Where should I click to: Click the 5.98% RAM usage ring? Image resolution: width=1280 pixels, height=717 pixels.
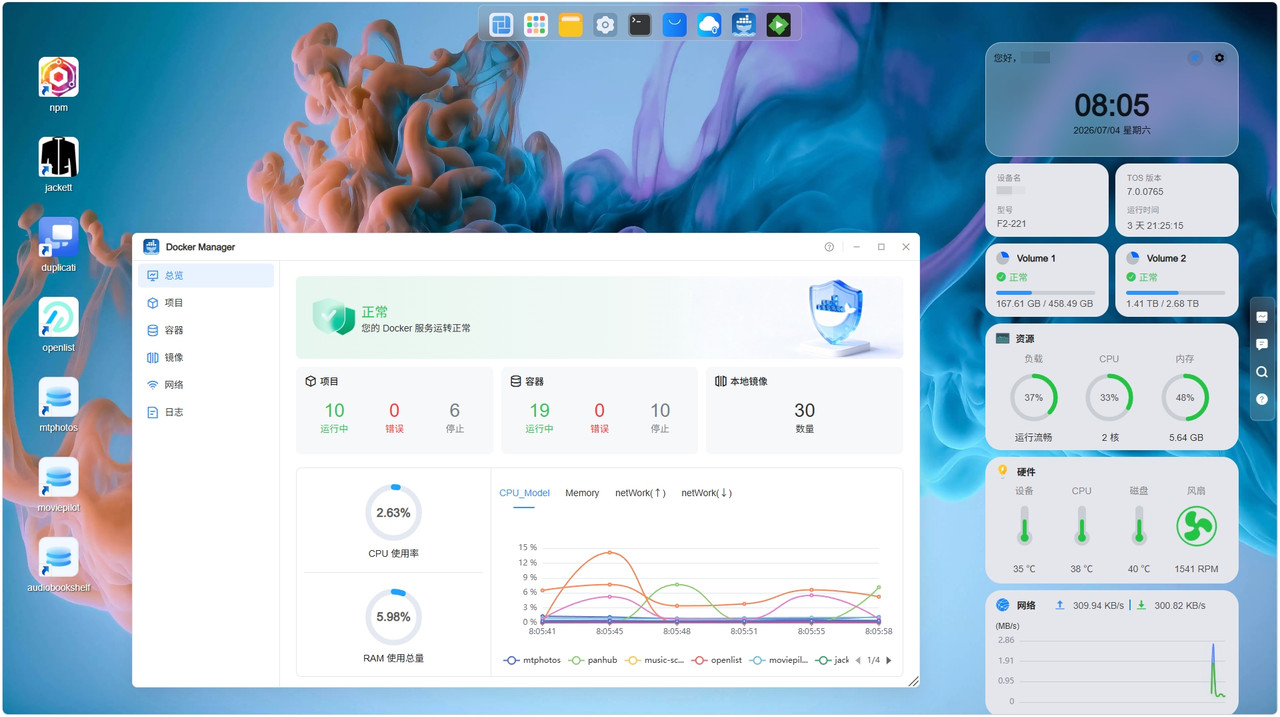[393, 617]
